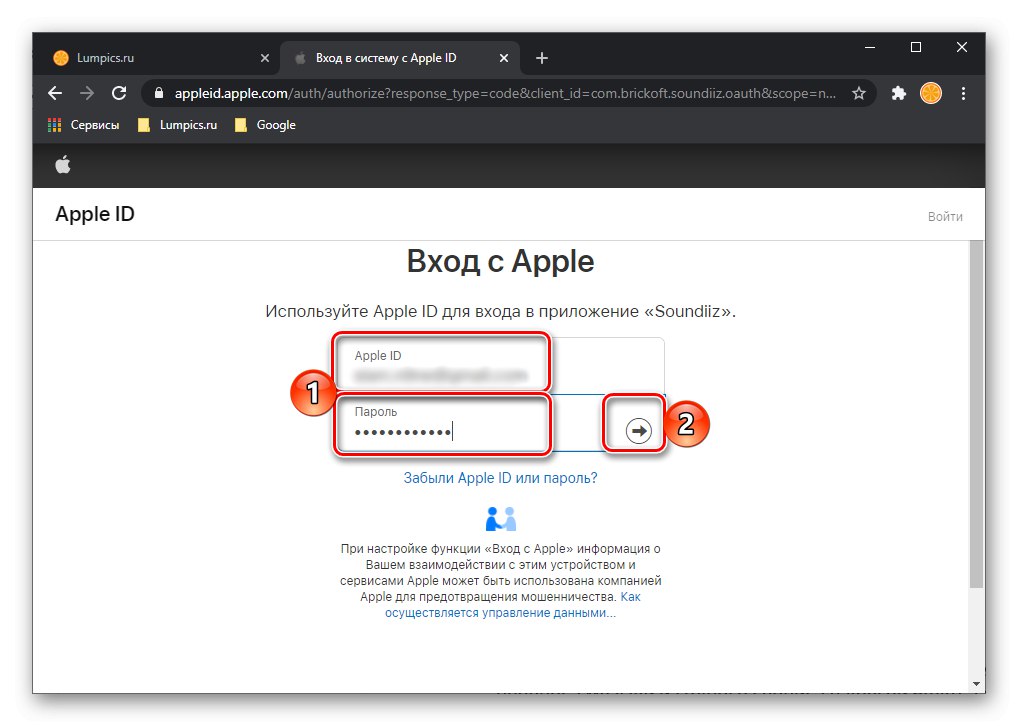This screenshot has width=1018, height=726.
Task: Open the Chrome profile avatar
Action: pos(930,94)
